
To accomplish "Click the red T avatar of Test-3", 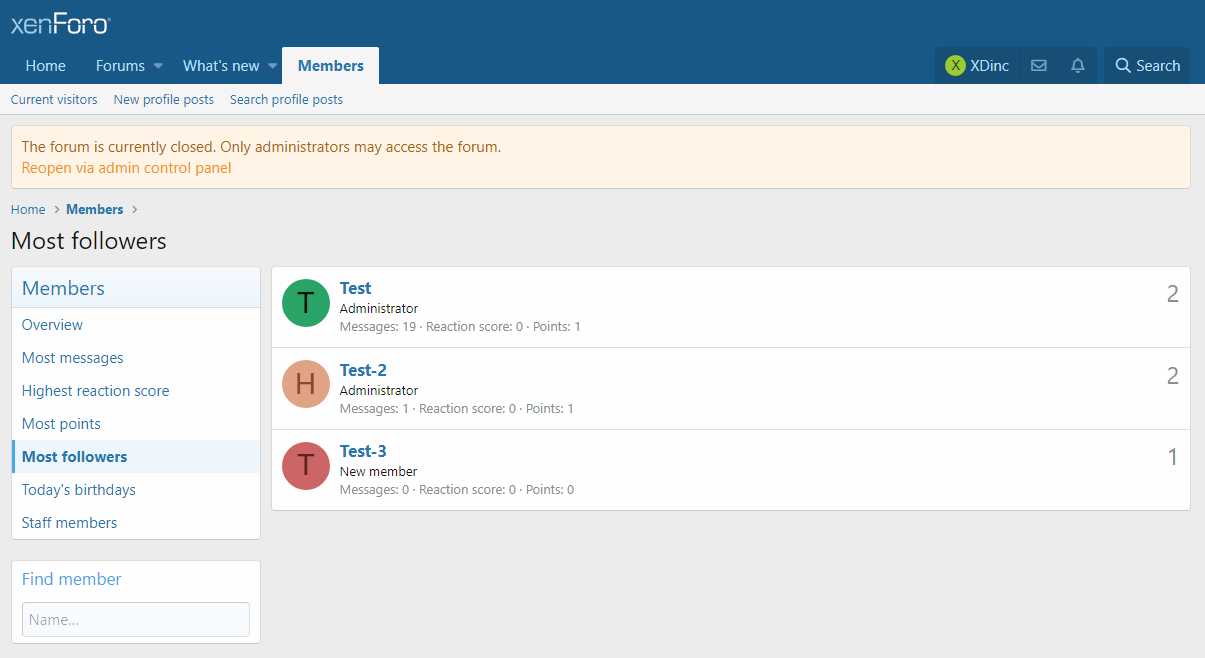I will (306, 466).
